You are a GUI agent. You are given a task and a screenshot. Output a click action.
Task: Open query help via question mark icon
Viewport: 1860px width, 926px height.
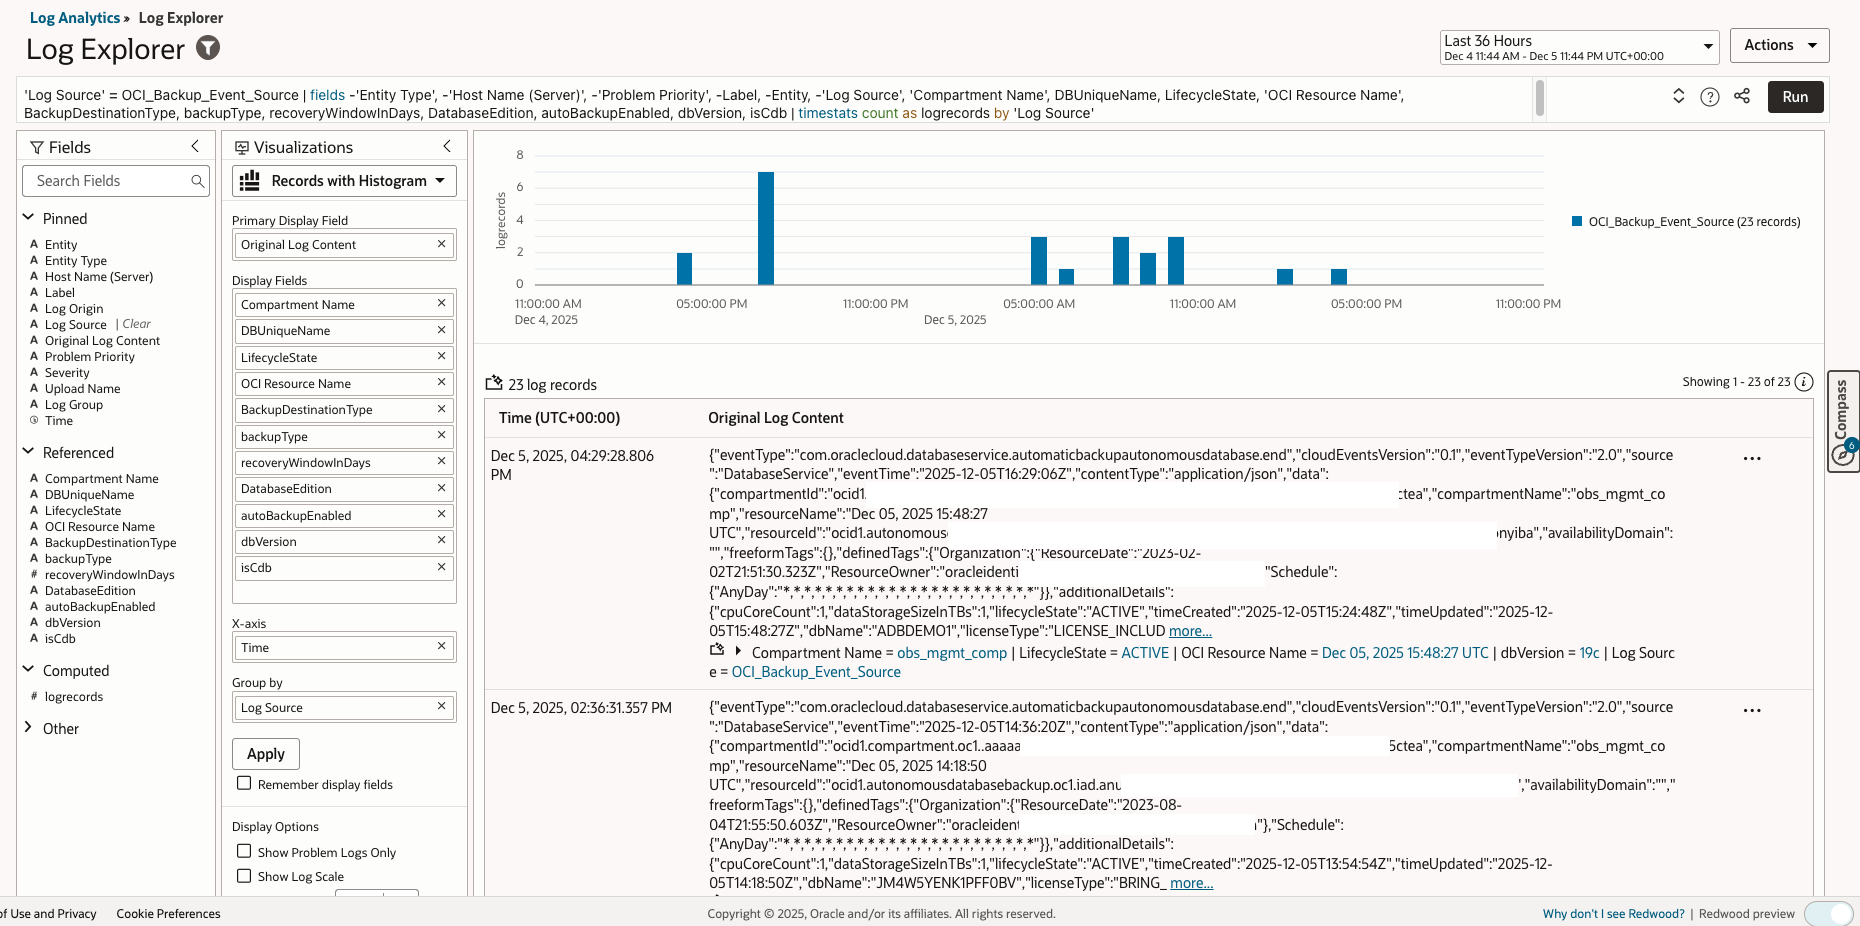(x=1710, y=97)
